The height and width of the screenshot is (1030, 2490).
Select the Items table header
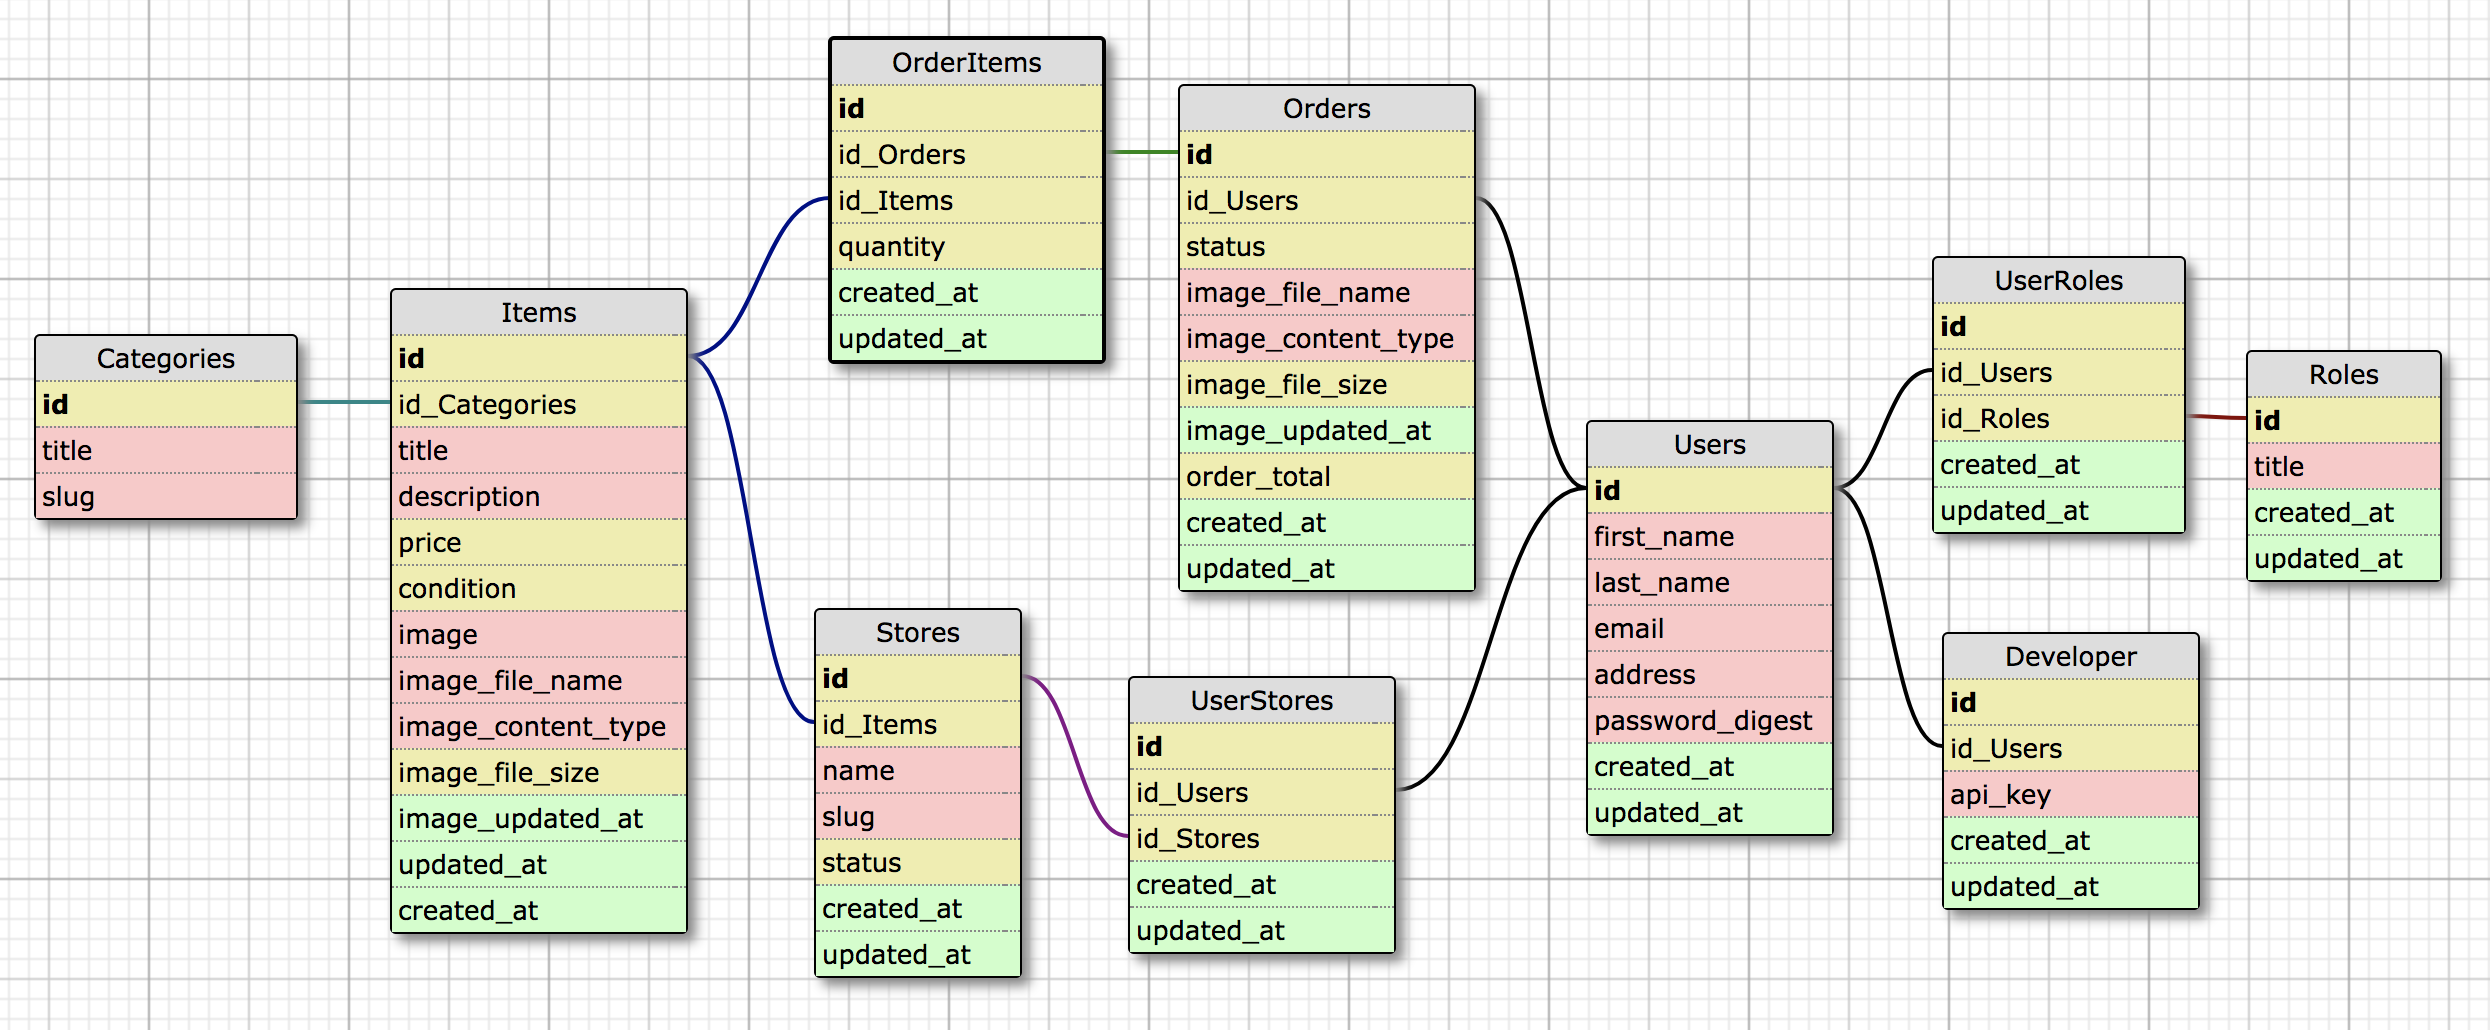pos(539,312)
